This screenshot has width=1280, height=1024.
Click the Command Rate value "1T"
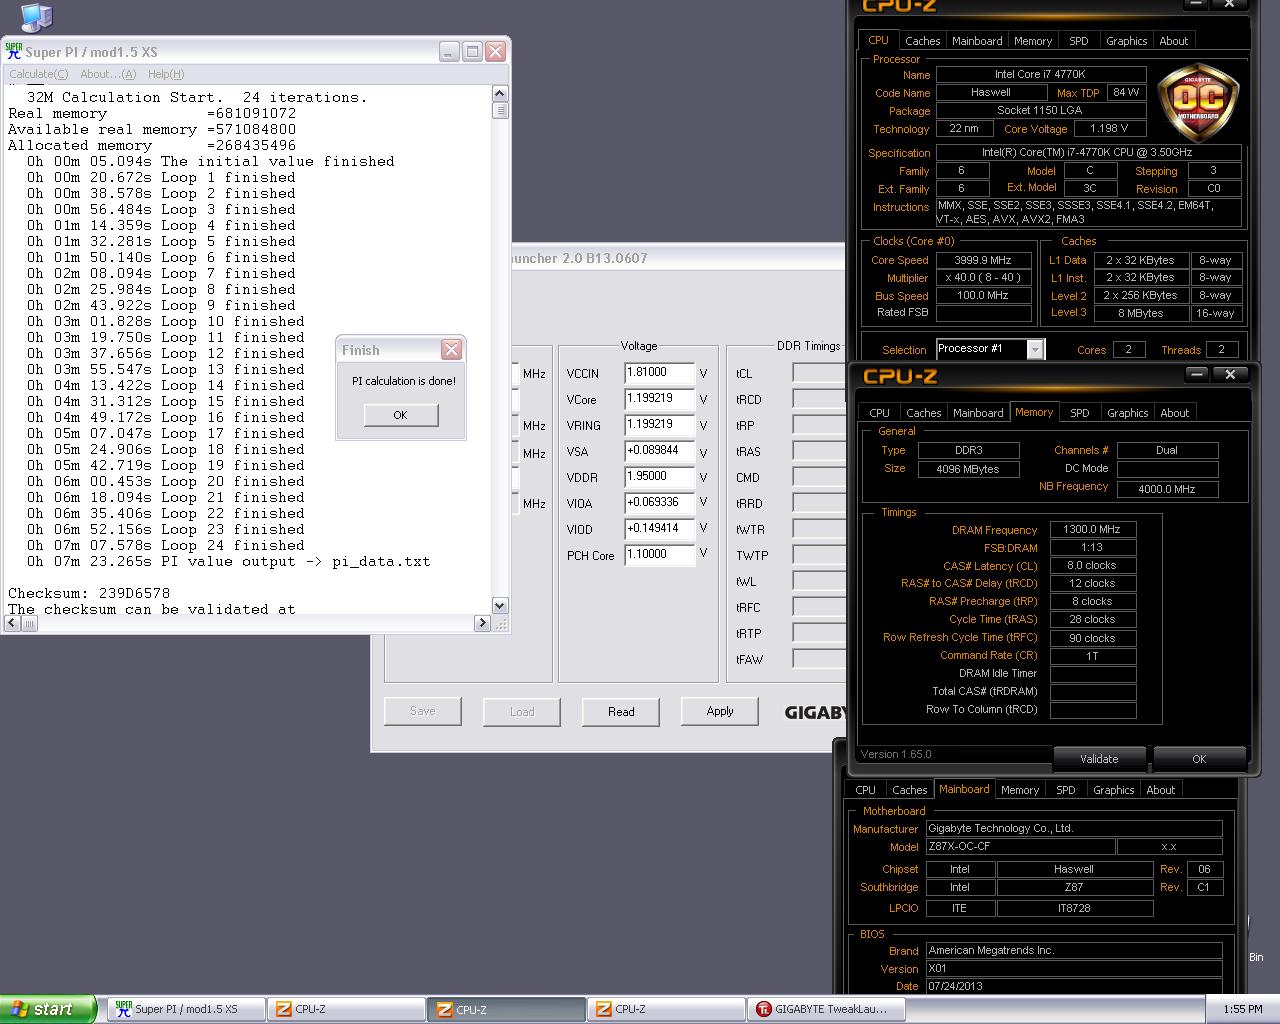point(1092,656)
